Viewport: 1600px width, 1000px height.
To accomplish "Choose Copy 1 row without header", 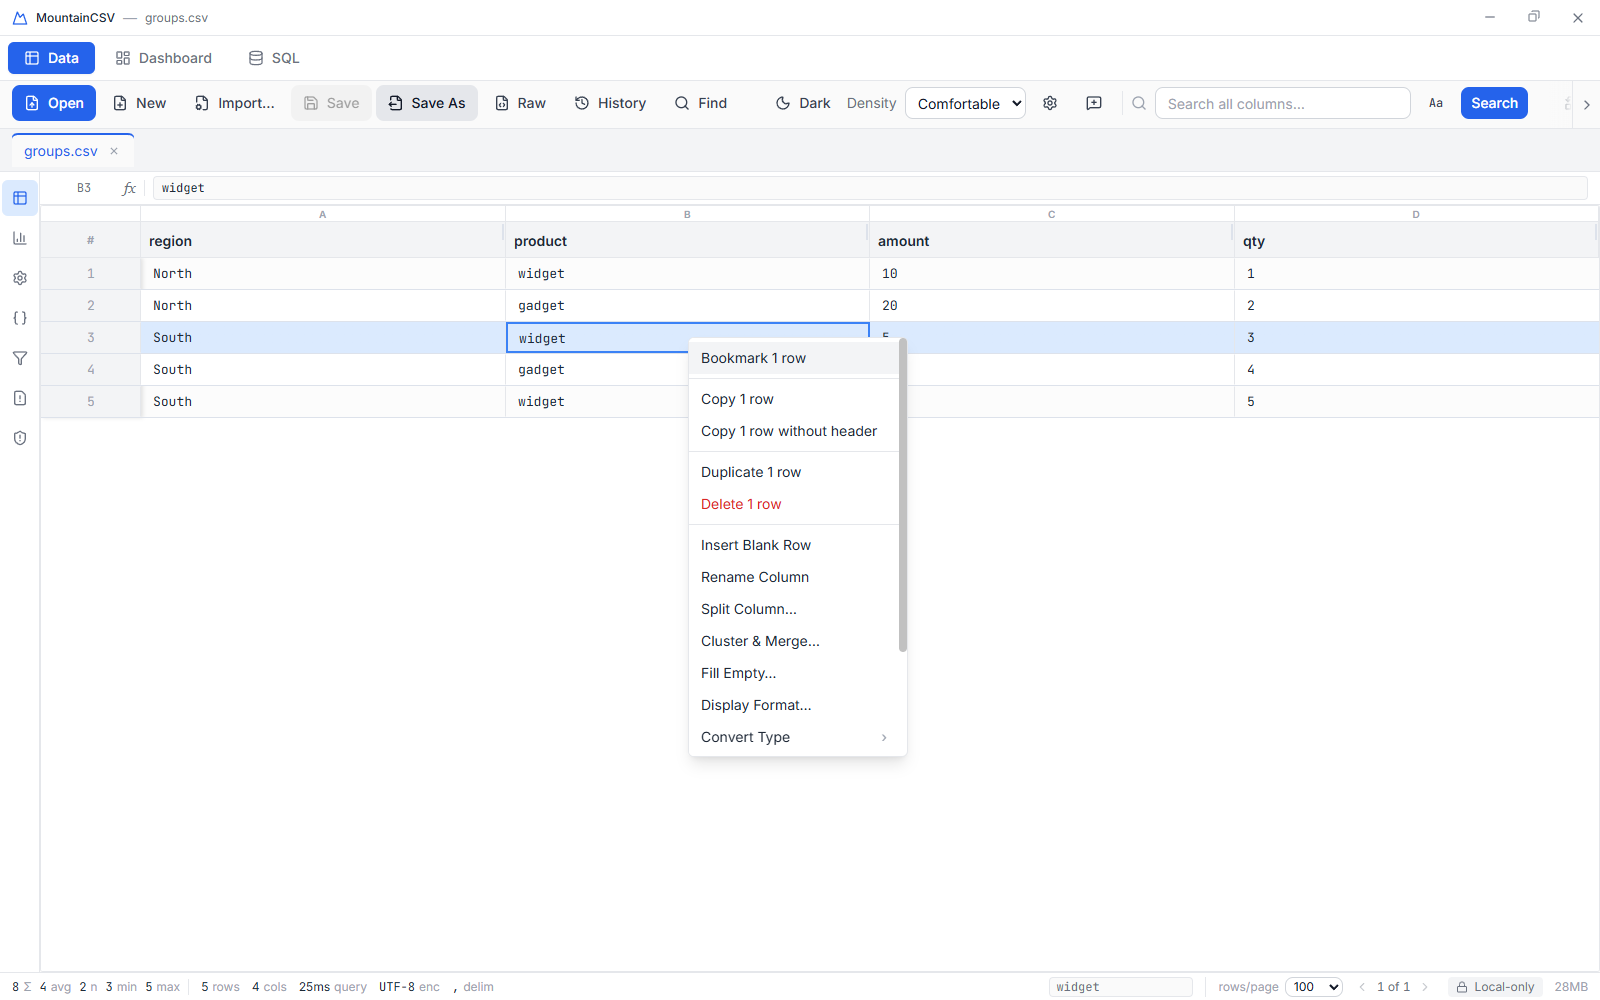I will (794, 431).
